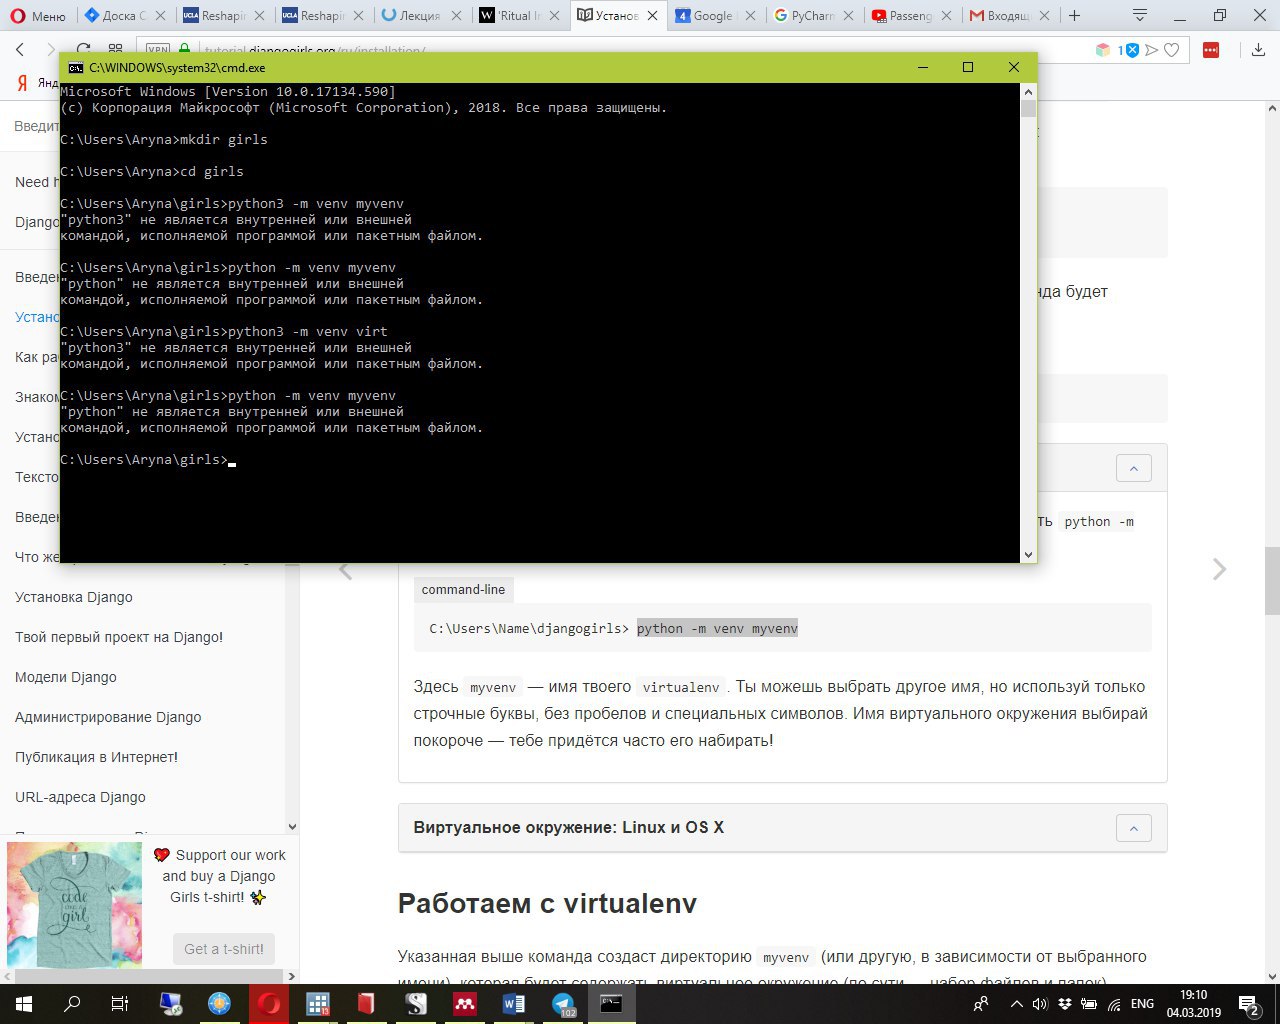Open the Opera icon on taskbar

click(269, 1004)
